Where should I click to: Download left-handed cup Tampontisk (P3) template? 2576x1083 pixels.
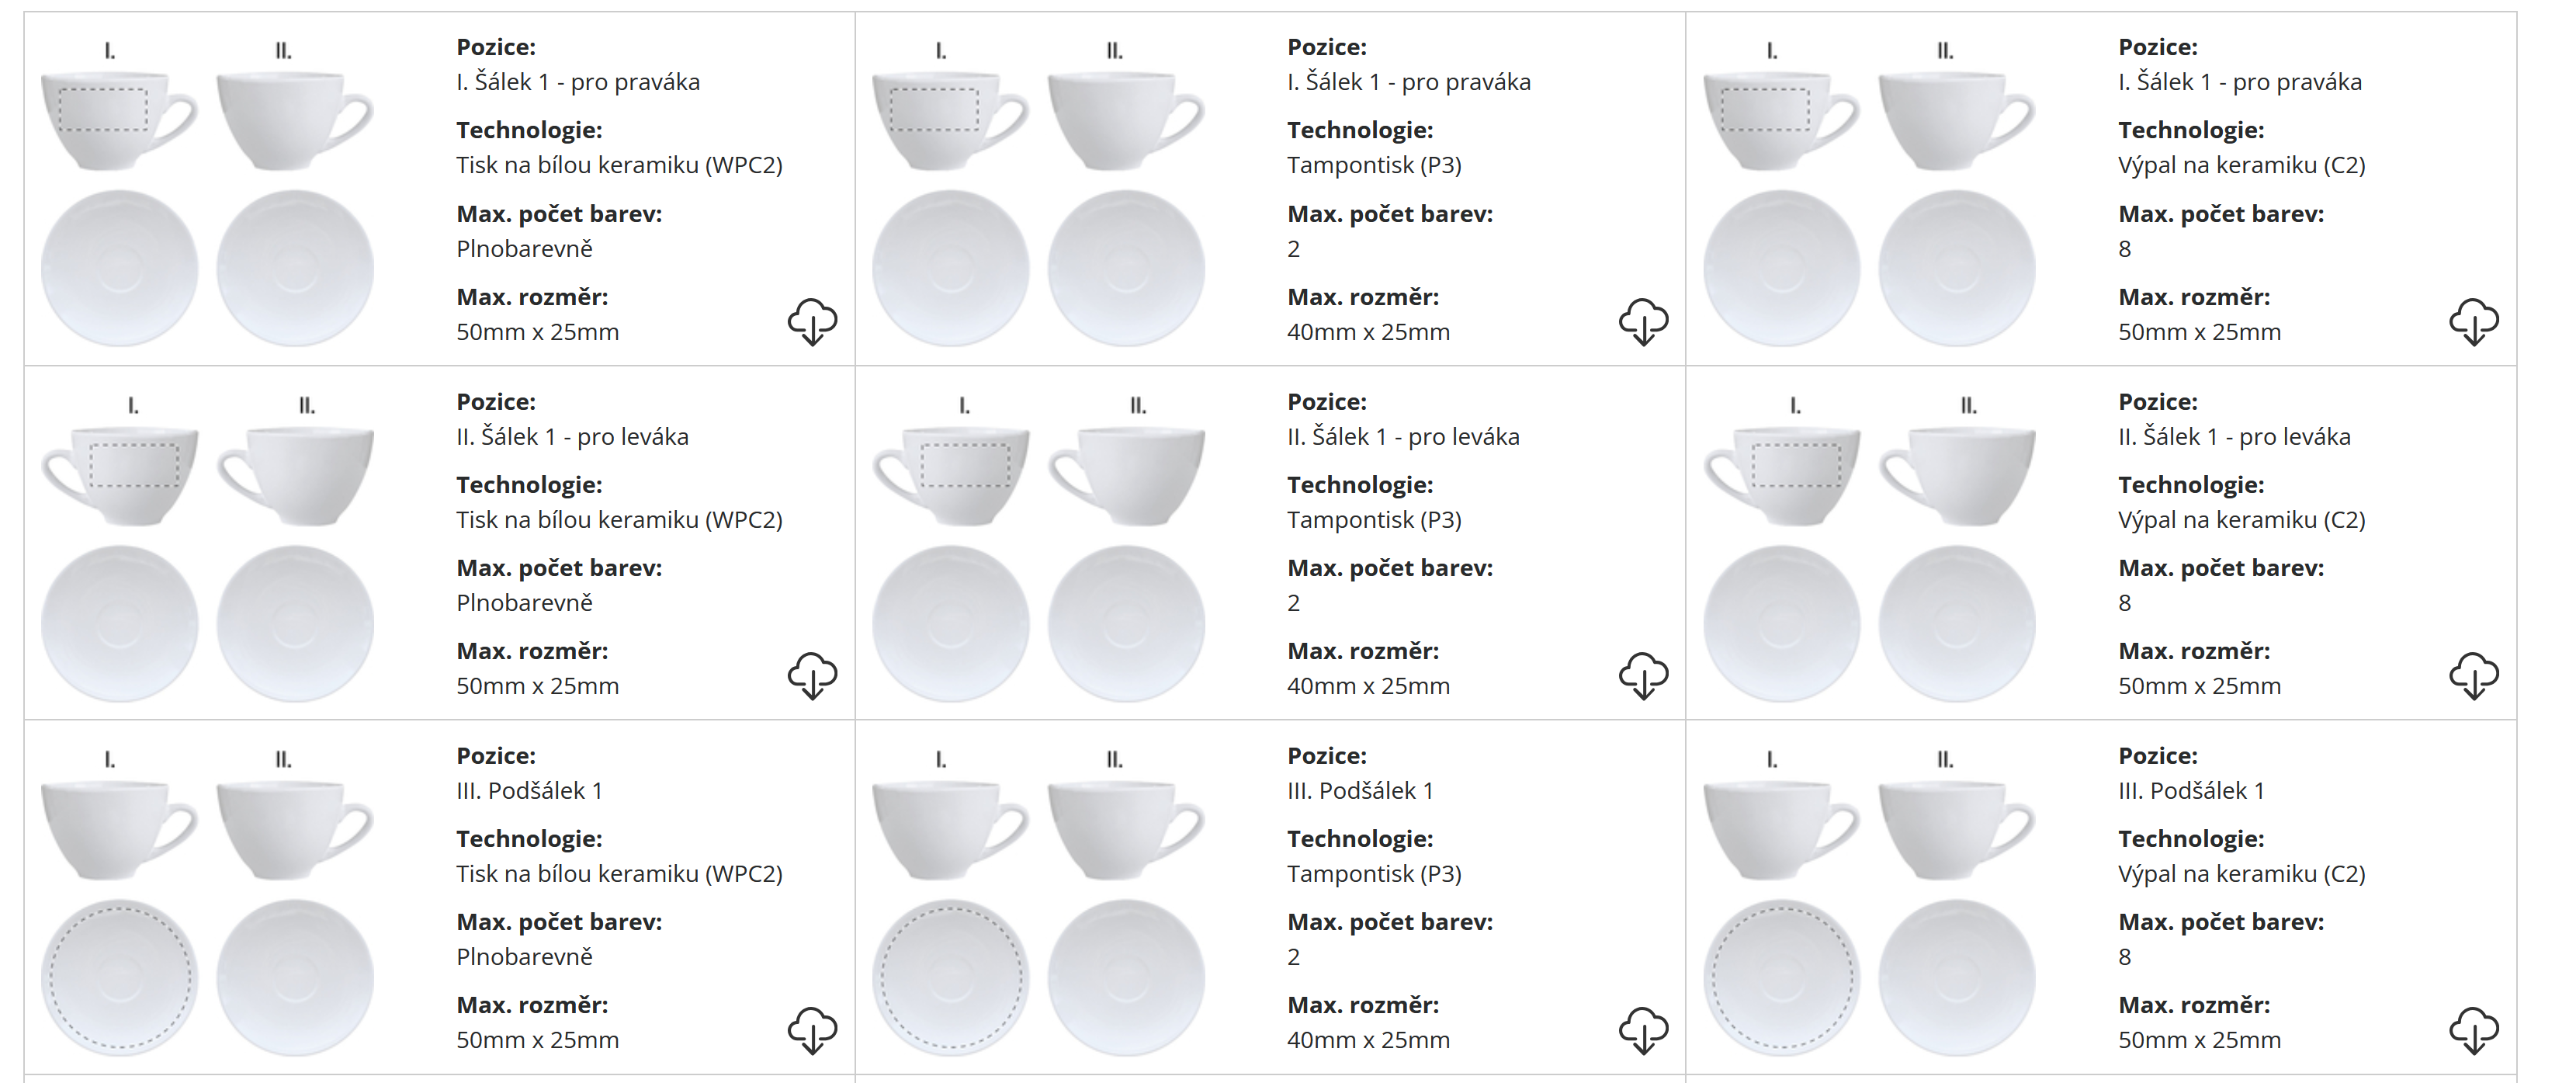(1643, 675)
